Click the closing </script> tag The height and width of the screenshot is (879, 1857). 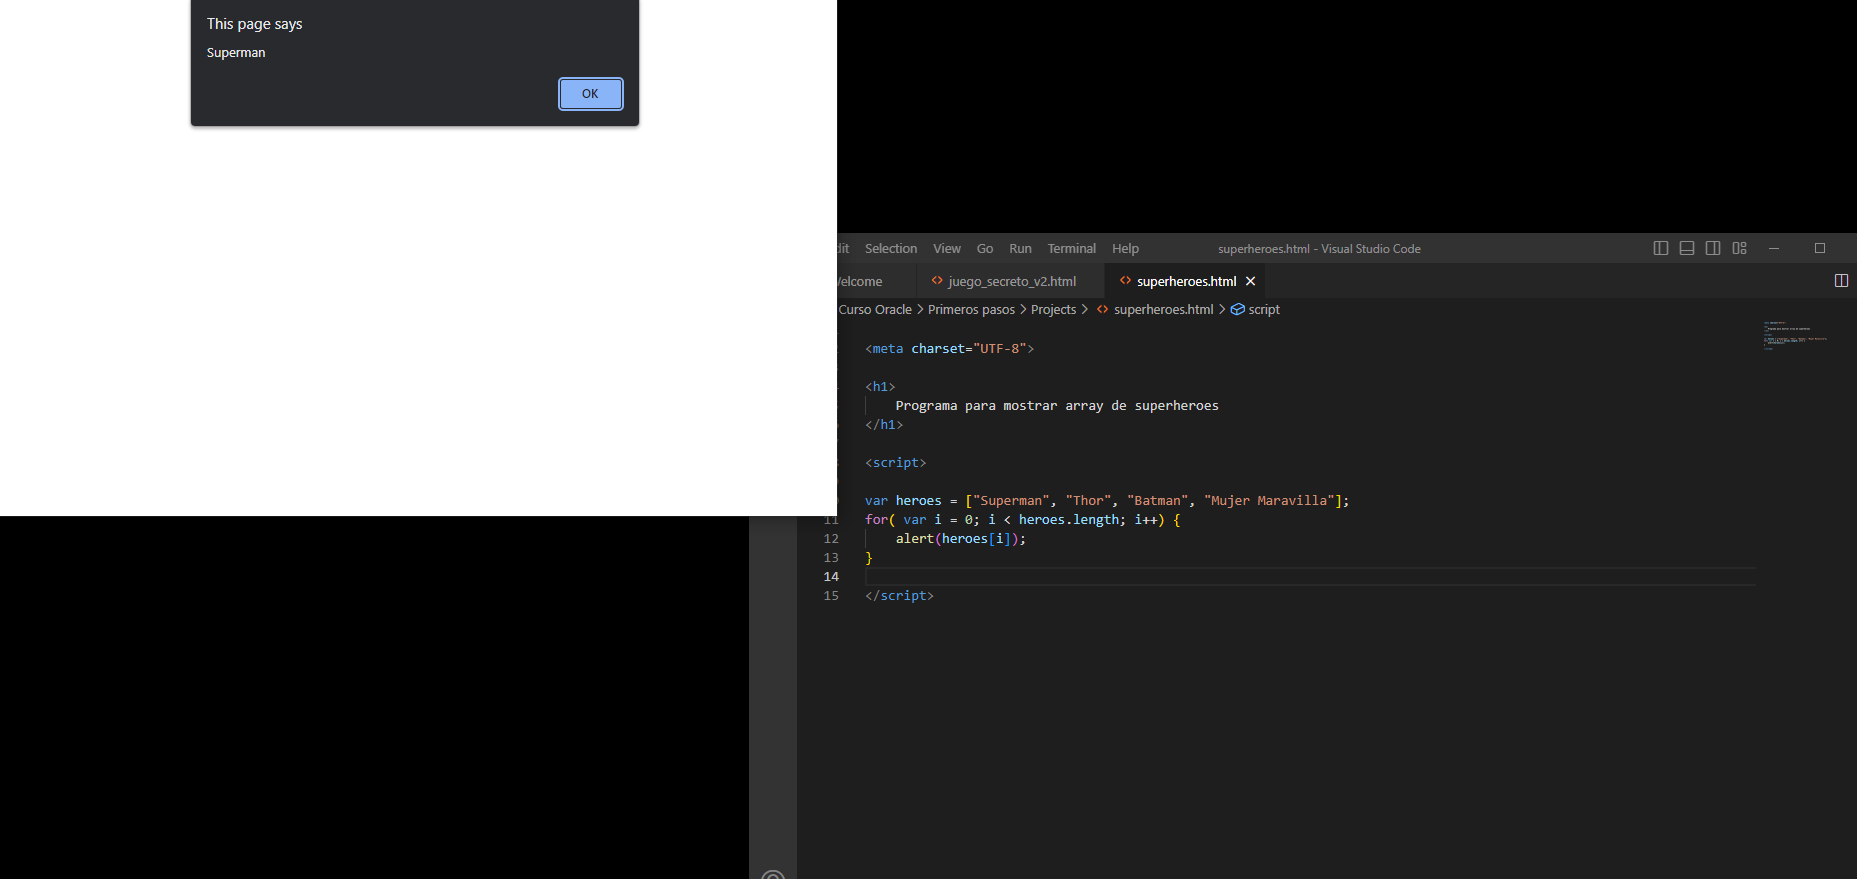[899, 596]
